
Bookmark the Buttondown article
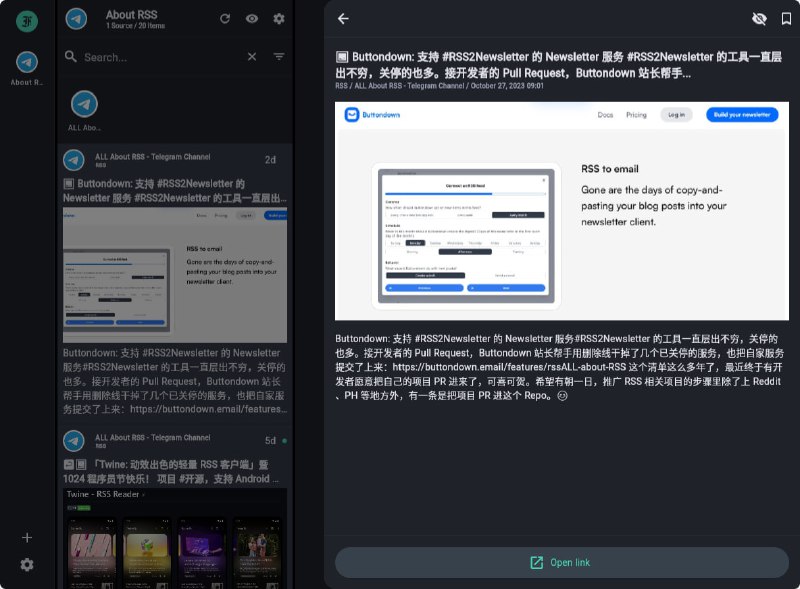[x=785, y=19]
